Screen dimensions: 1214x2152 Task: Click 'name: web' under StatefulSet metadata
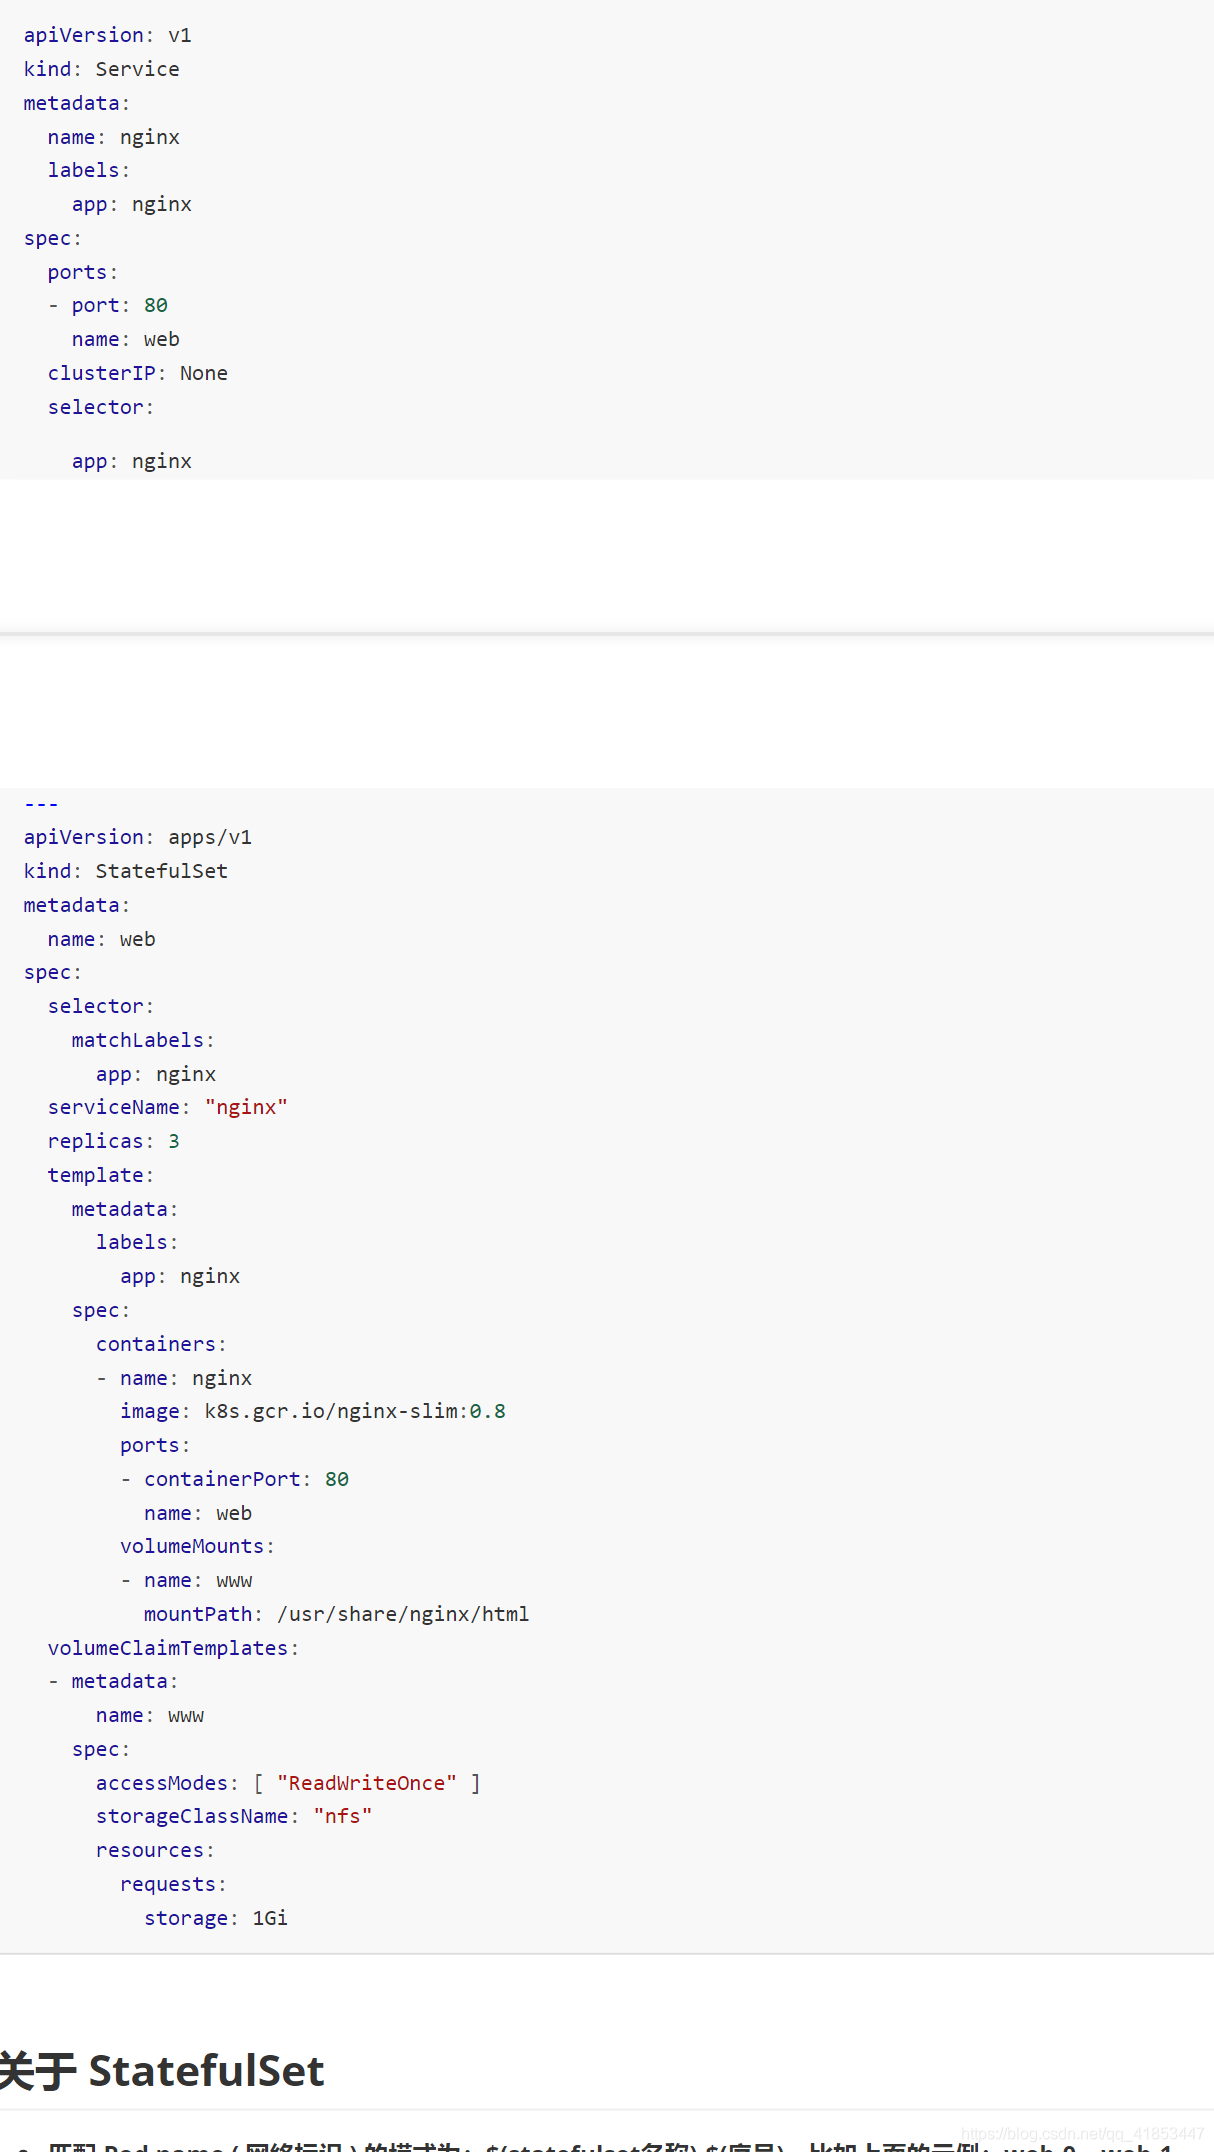point(102,939)
